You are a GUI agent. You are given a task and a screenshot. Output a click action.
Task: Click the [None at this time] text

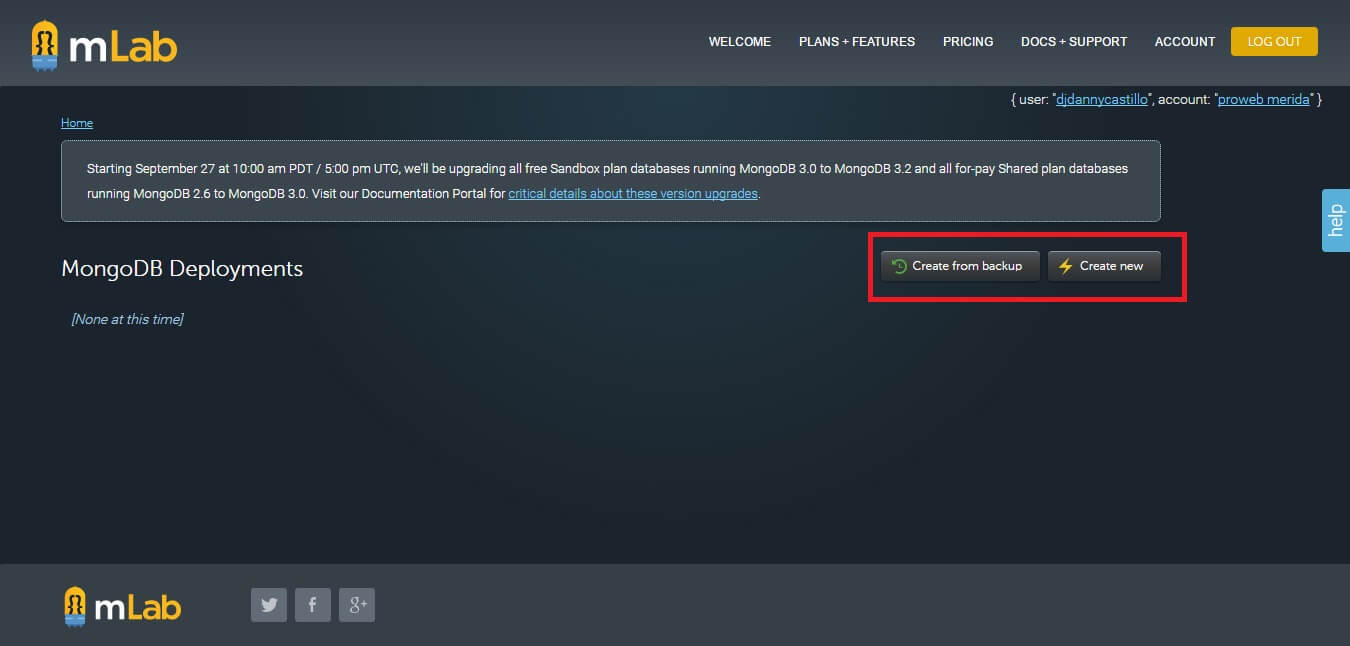[x=127, y=319]
